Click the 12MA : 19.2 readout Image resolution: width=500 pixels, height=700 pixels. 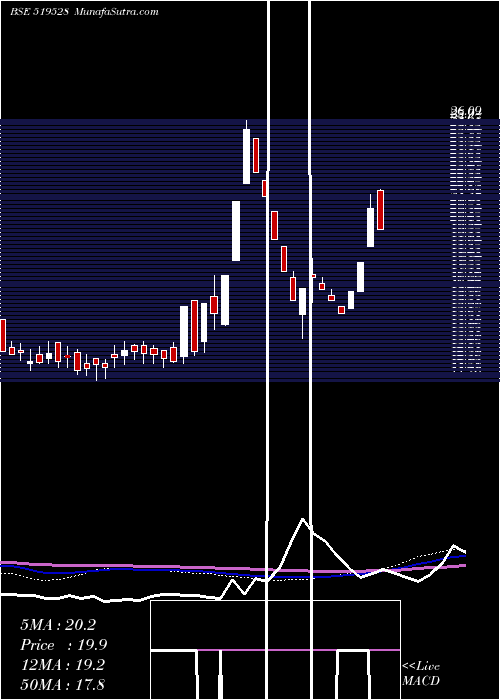click(x=62, y=665)
